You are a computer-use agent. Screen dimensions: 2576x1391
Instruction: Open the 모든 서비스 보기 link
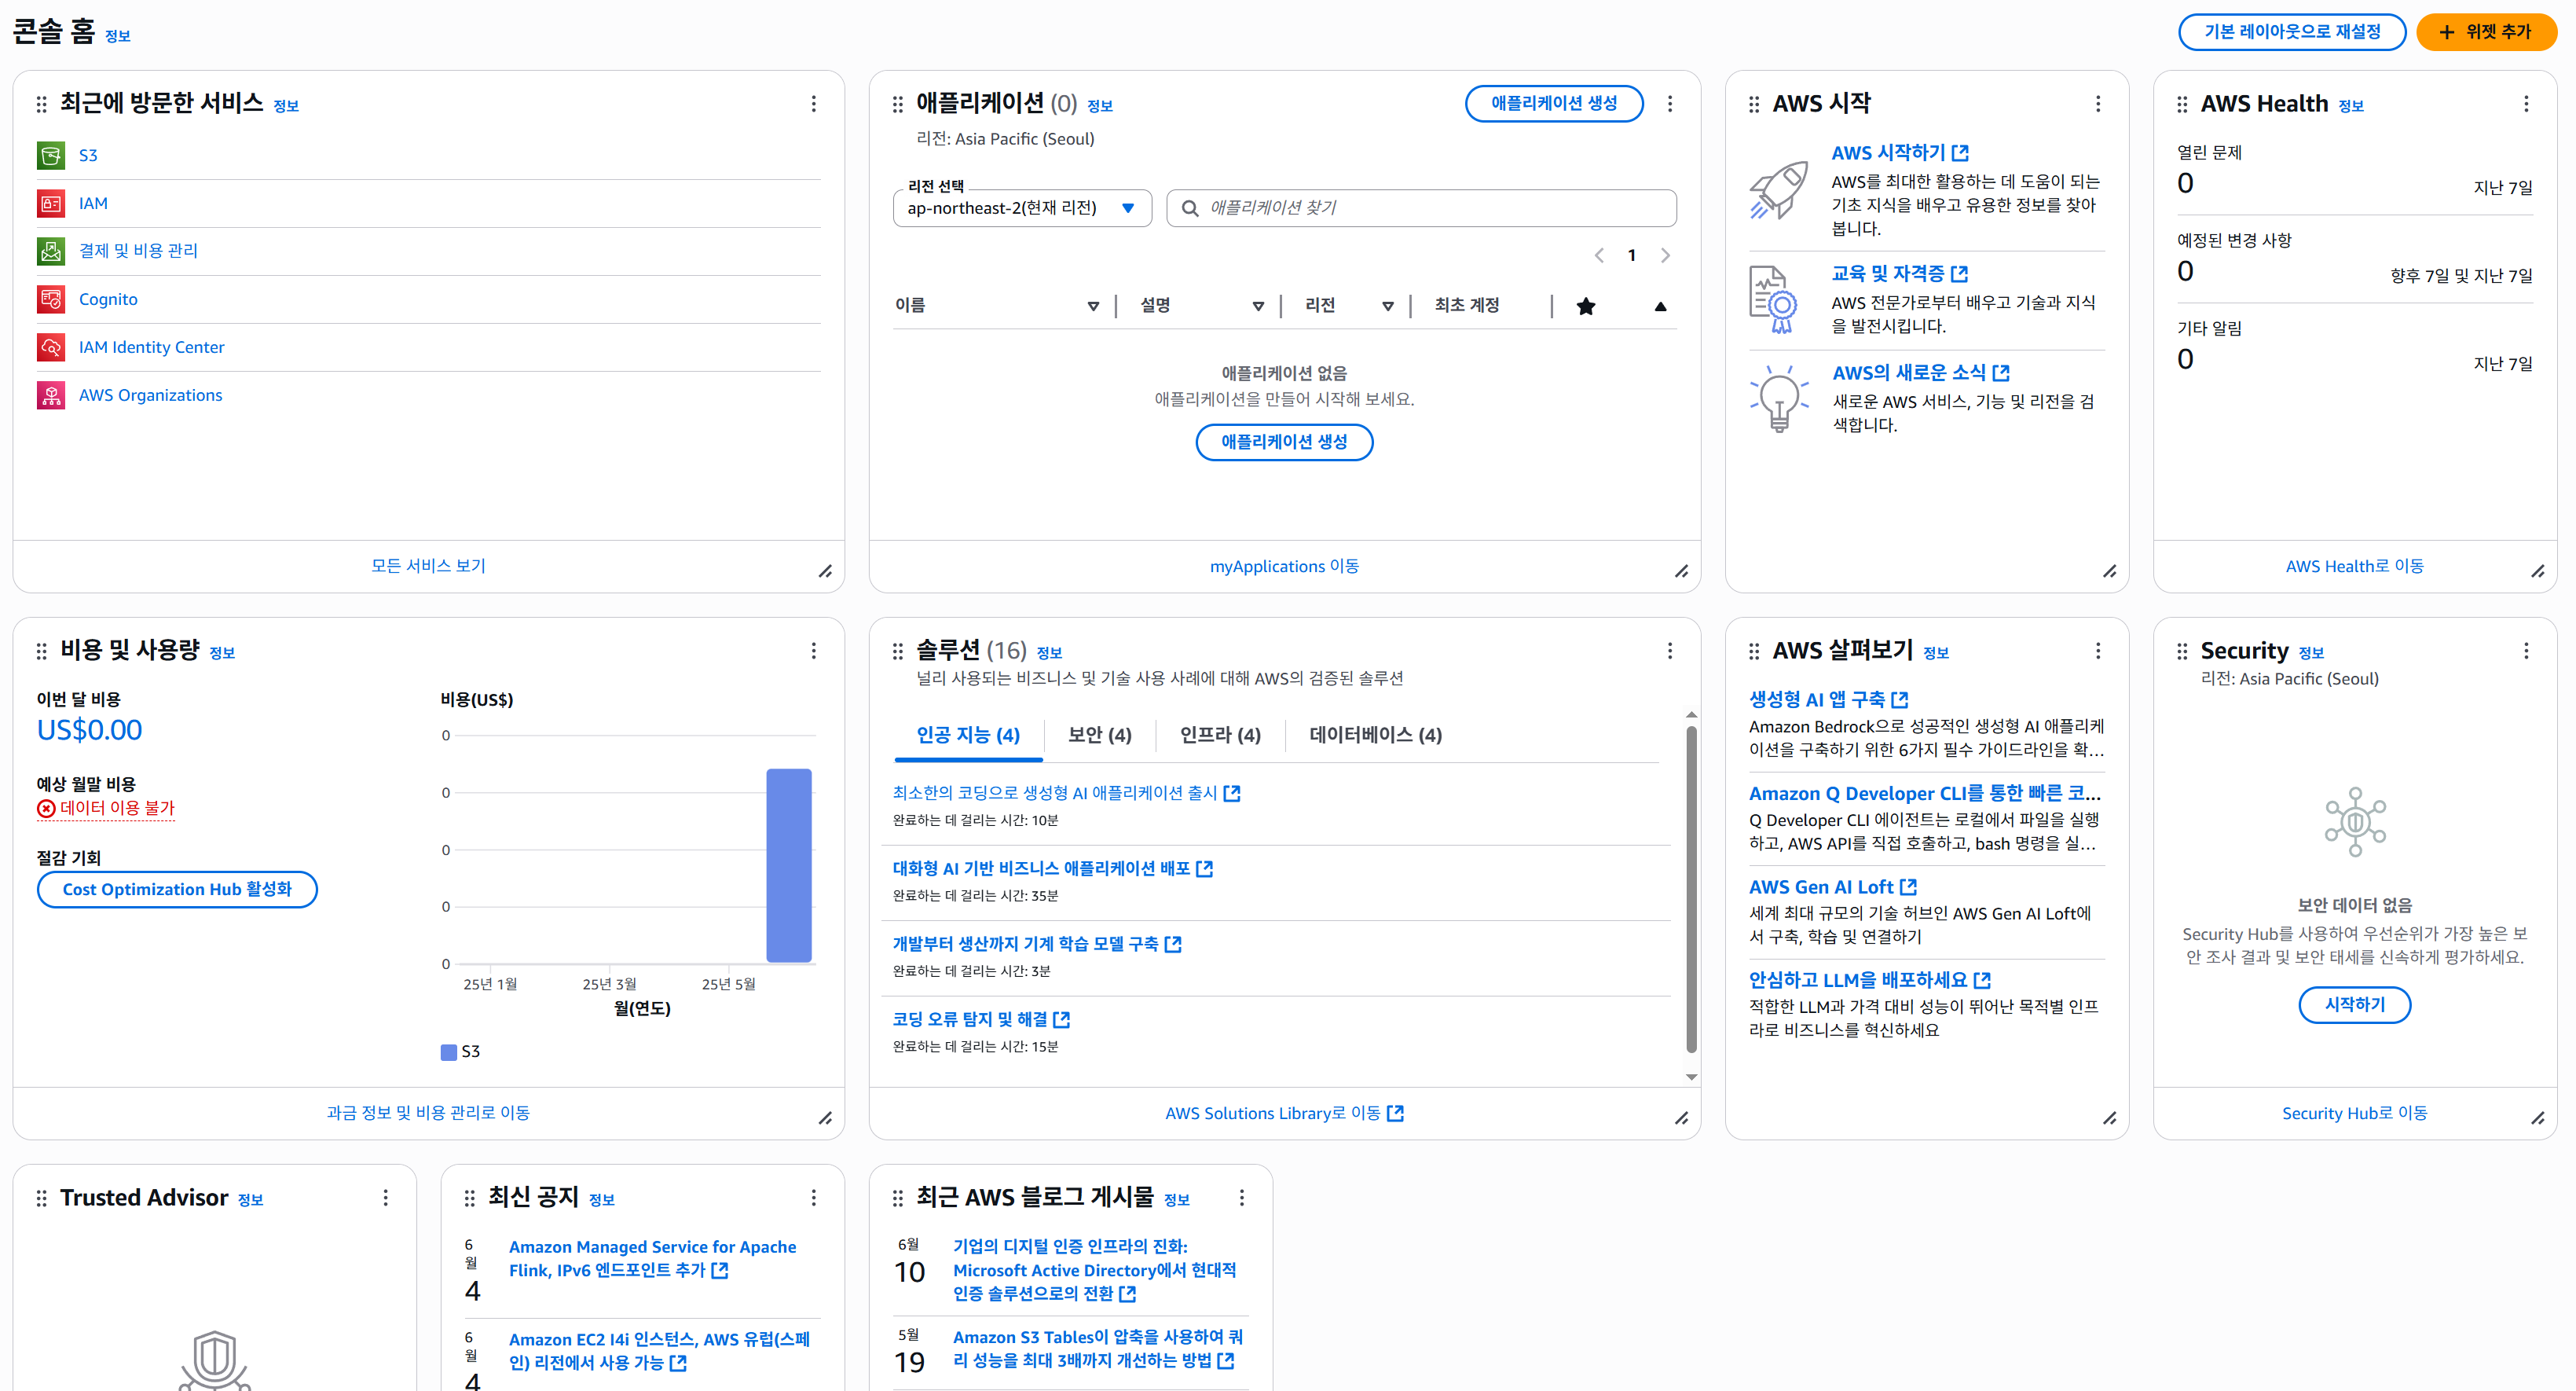click(x=428, y=566)
